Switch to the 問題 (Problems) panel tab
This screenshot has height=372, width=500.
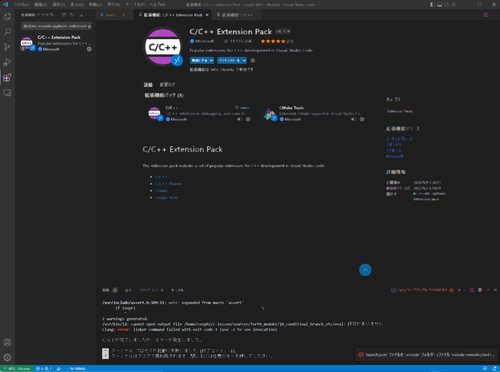[106, 290]
